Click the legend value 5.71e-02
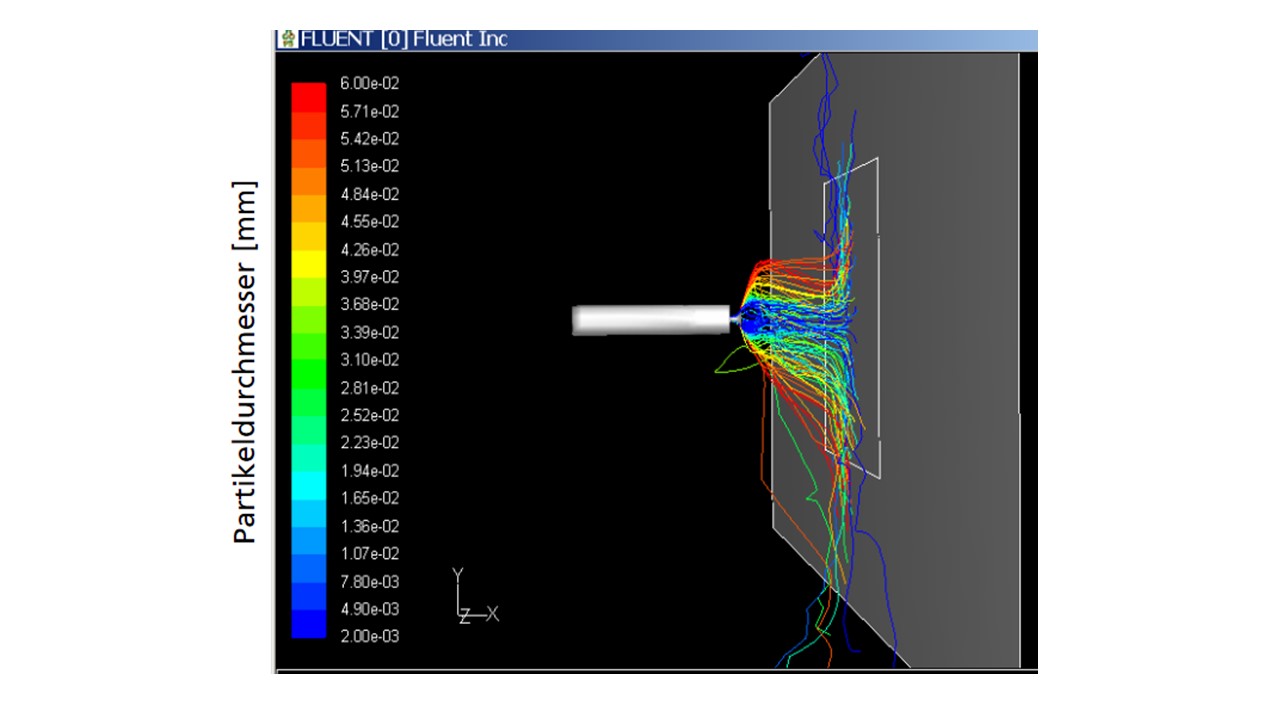The height and width of the screenshot is (720, 1280). [x=369, y=111]
